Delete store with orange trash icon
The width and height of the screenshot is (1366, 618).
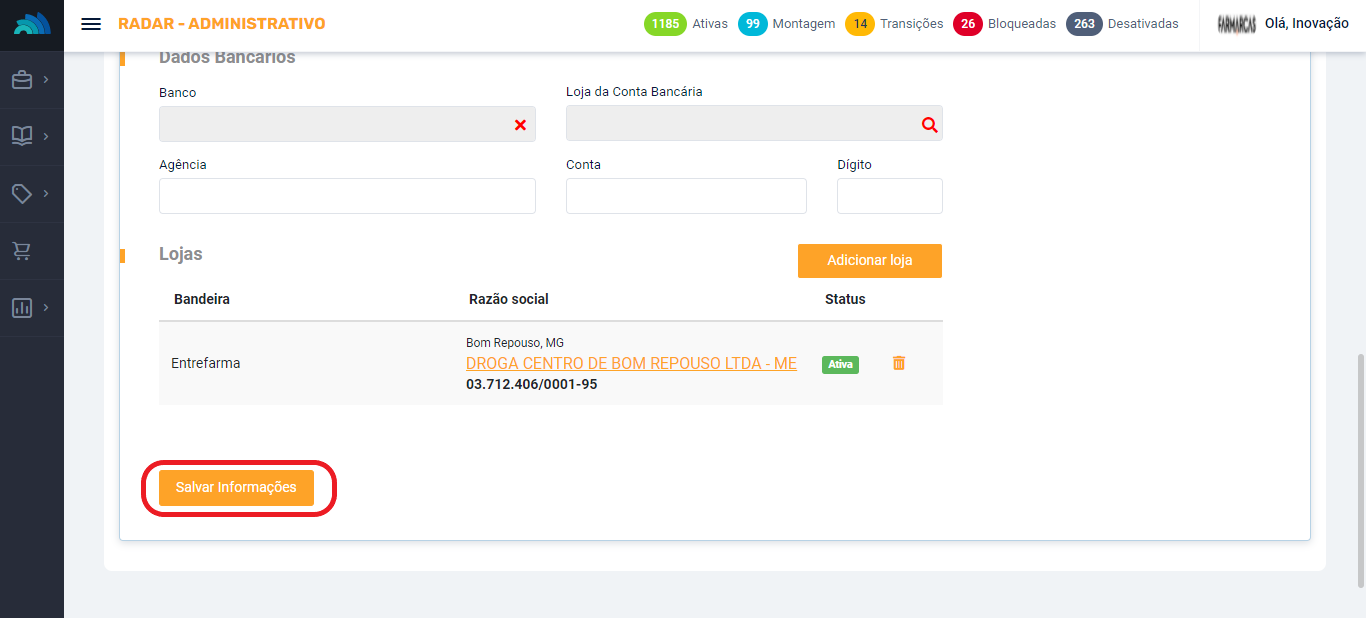click(x=898, y=363)
